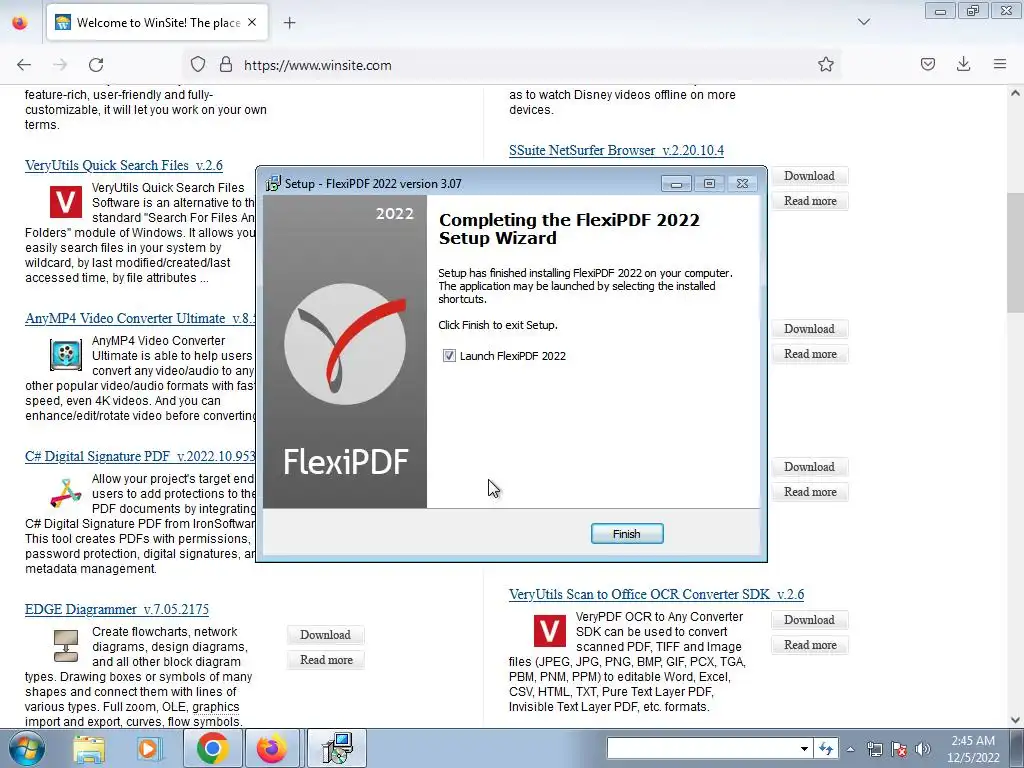
Task: Close the WinSite tab
Action: (252, 22)
